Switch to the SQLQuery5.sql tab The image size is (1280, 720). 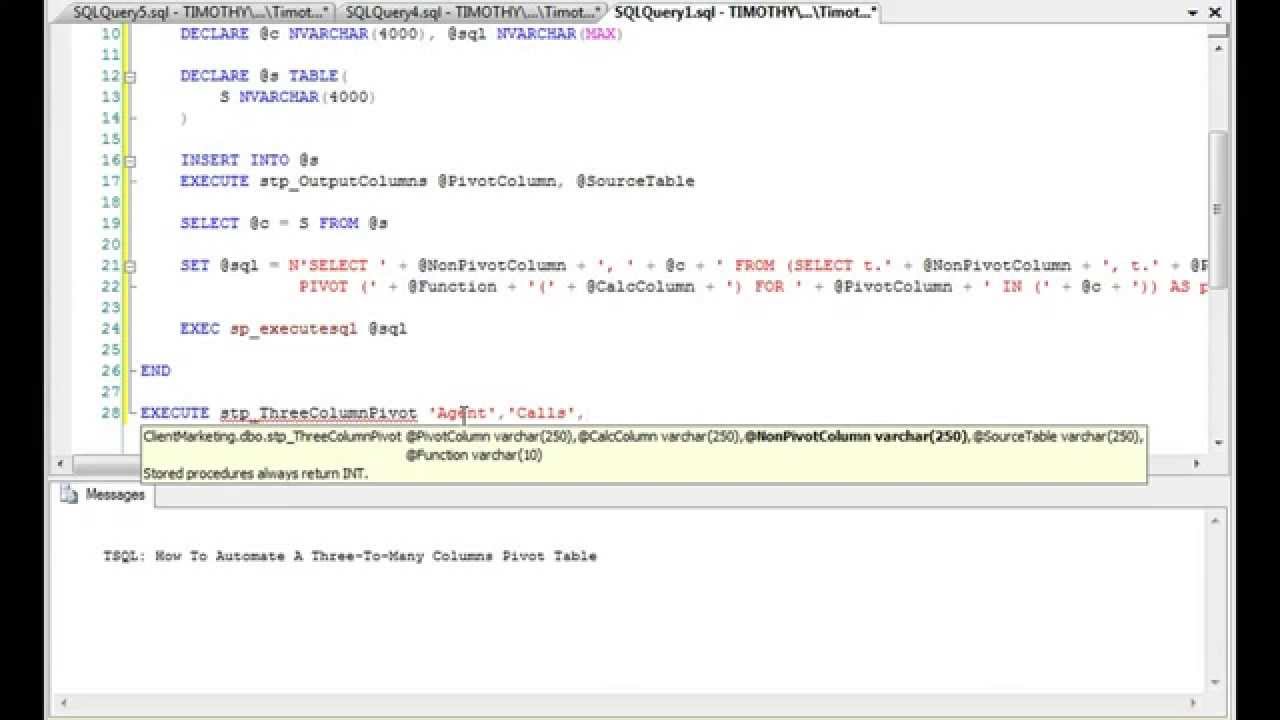click(x=200, y=12)
